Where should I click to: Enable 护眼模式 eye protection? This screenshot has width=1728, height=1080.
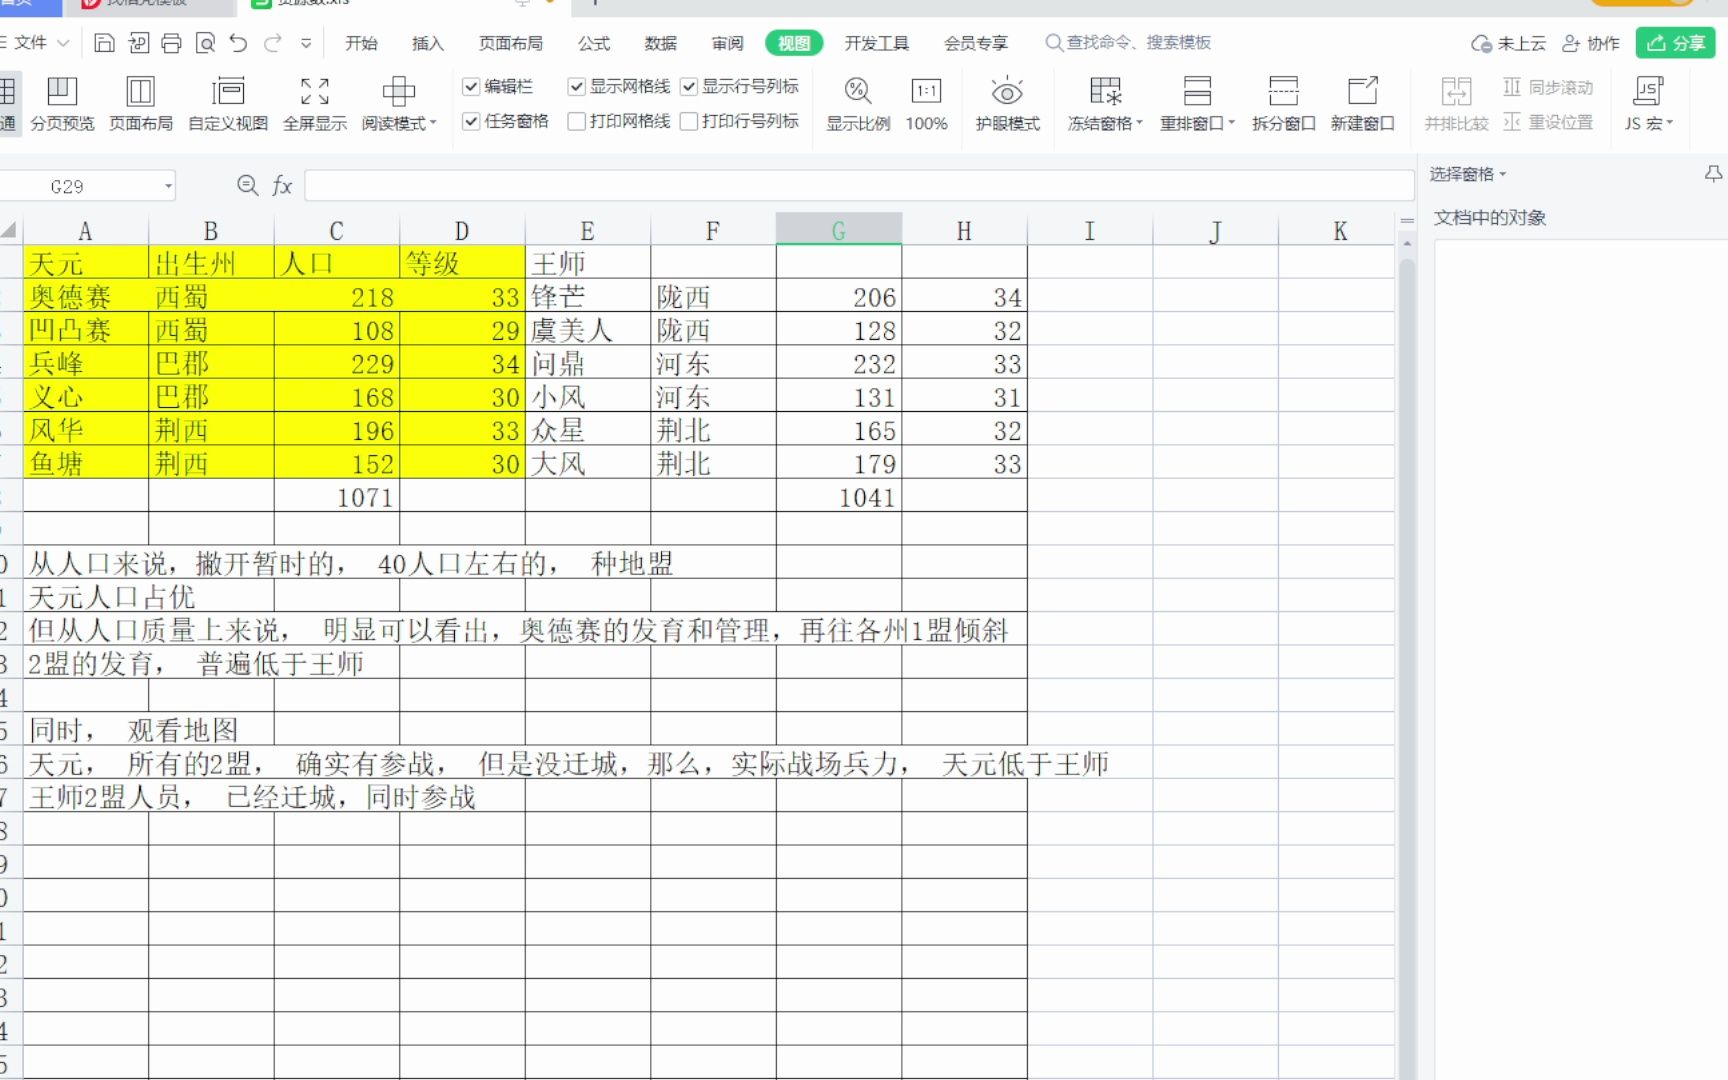click(1007, 104)
